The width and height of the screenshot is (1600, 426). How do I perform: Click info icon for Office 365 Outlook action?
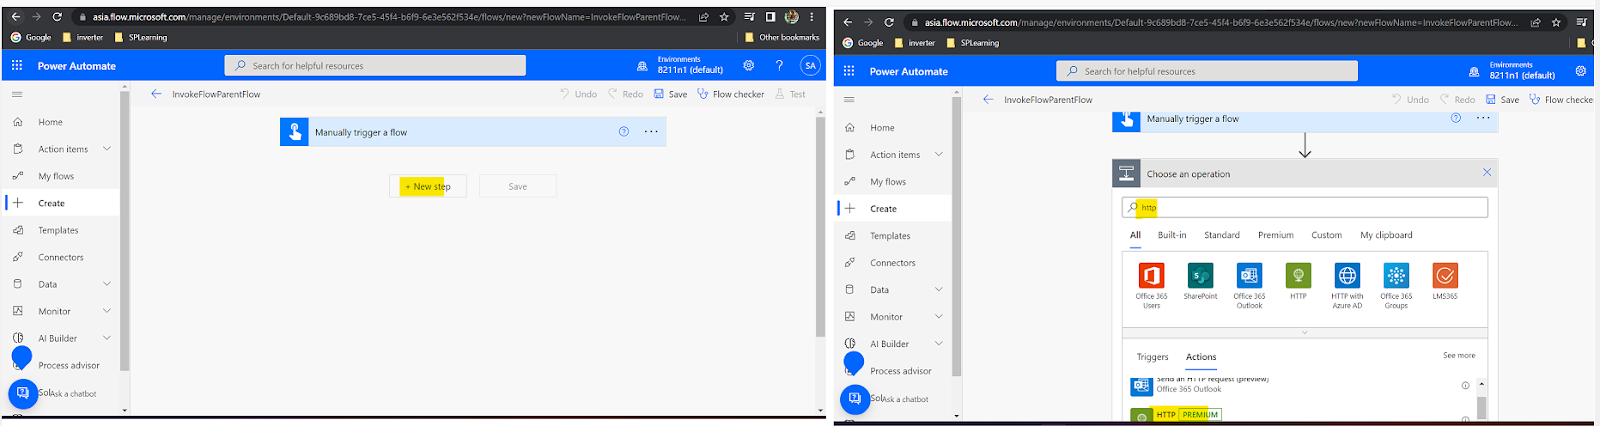point(1465,385)
